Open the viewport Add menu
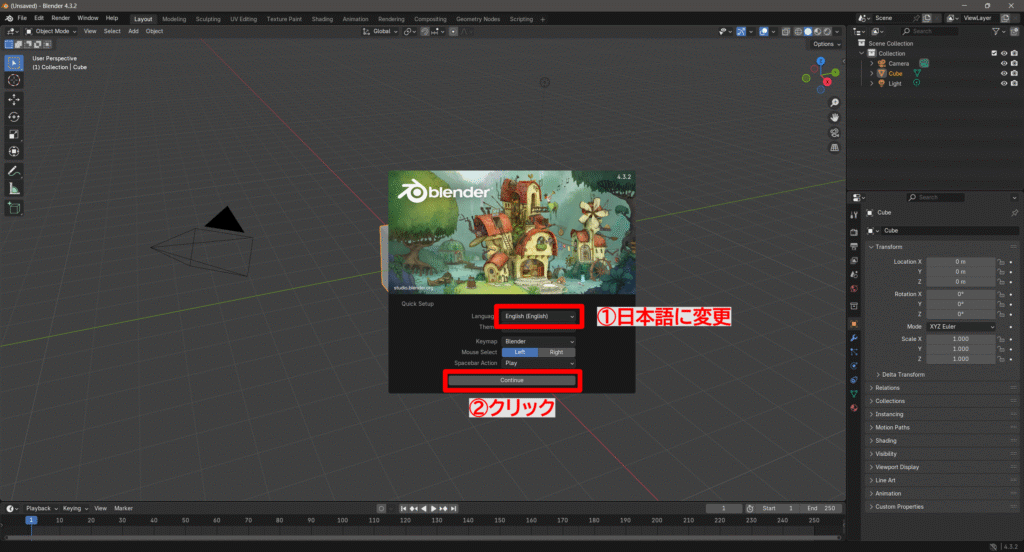1024x552 pixels. 133,31
